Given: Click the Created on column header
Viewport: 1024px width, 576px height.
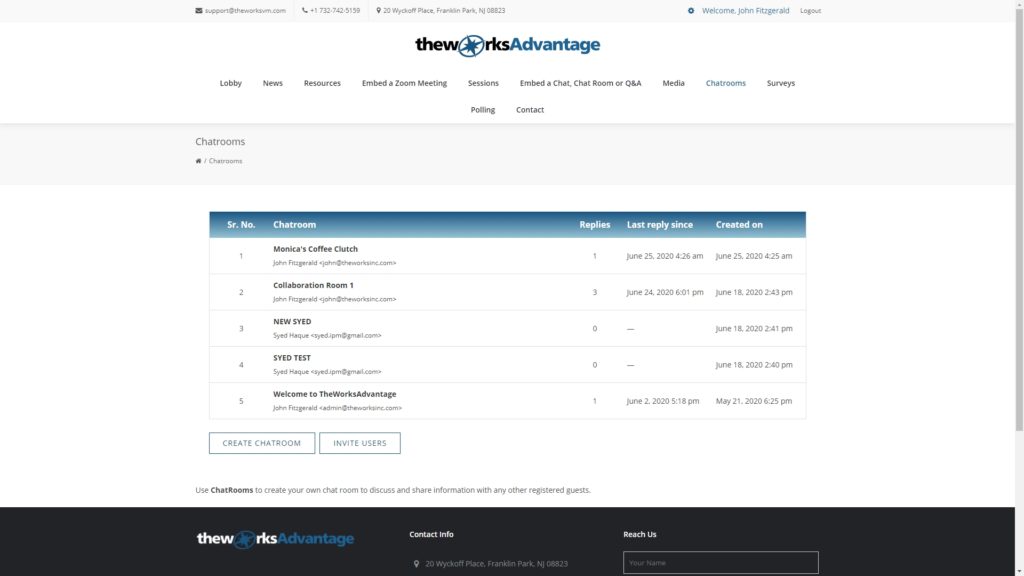Looking at the screenshot, I should coord(739,225).
